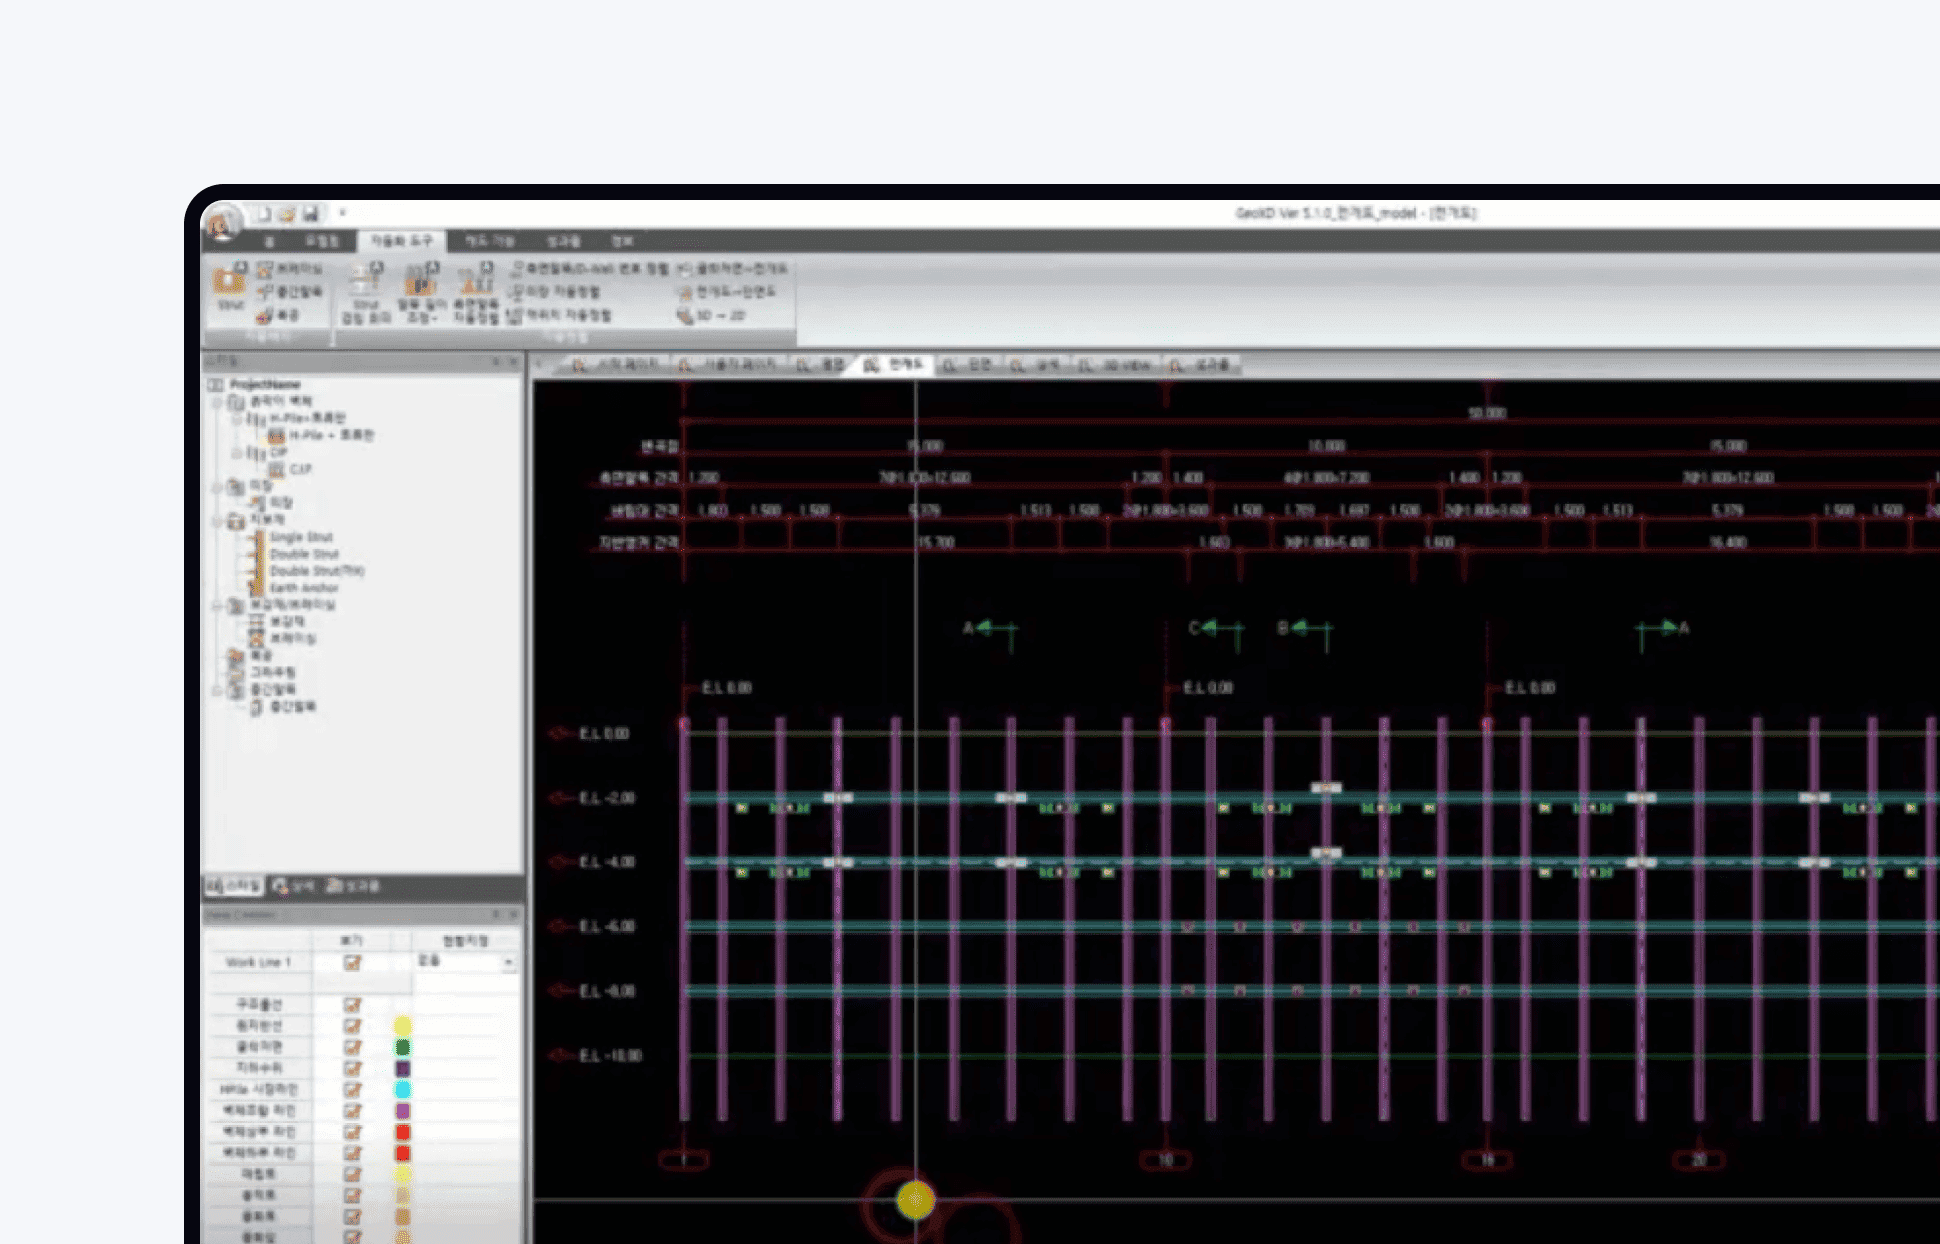The image size is (1940, 1244).
Task: Click the 3D to 2D conversion icon
Action: [x=685, y=315]
